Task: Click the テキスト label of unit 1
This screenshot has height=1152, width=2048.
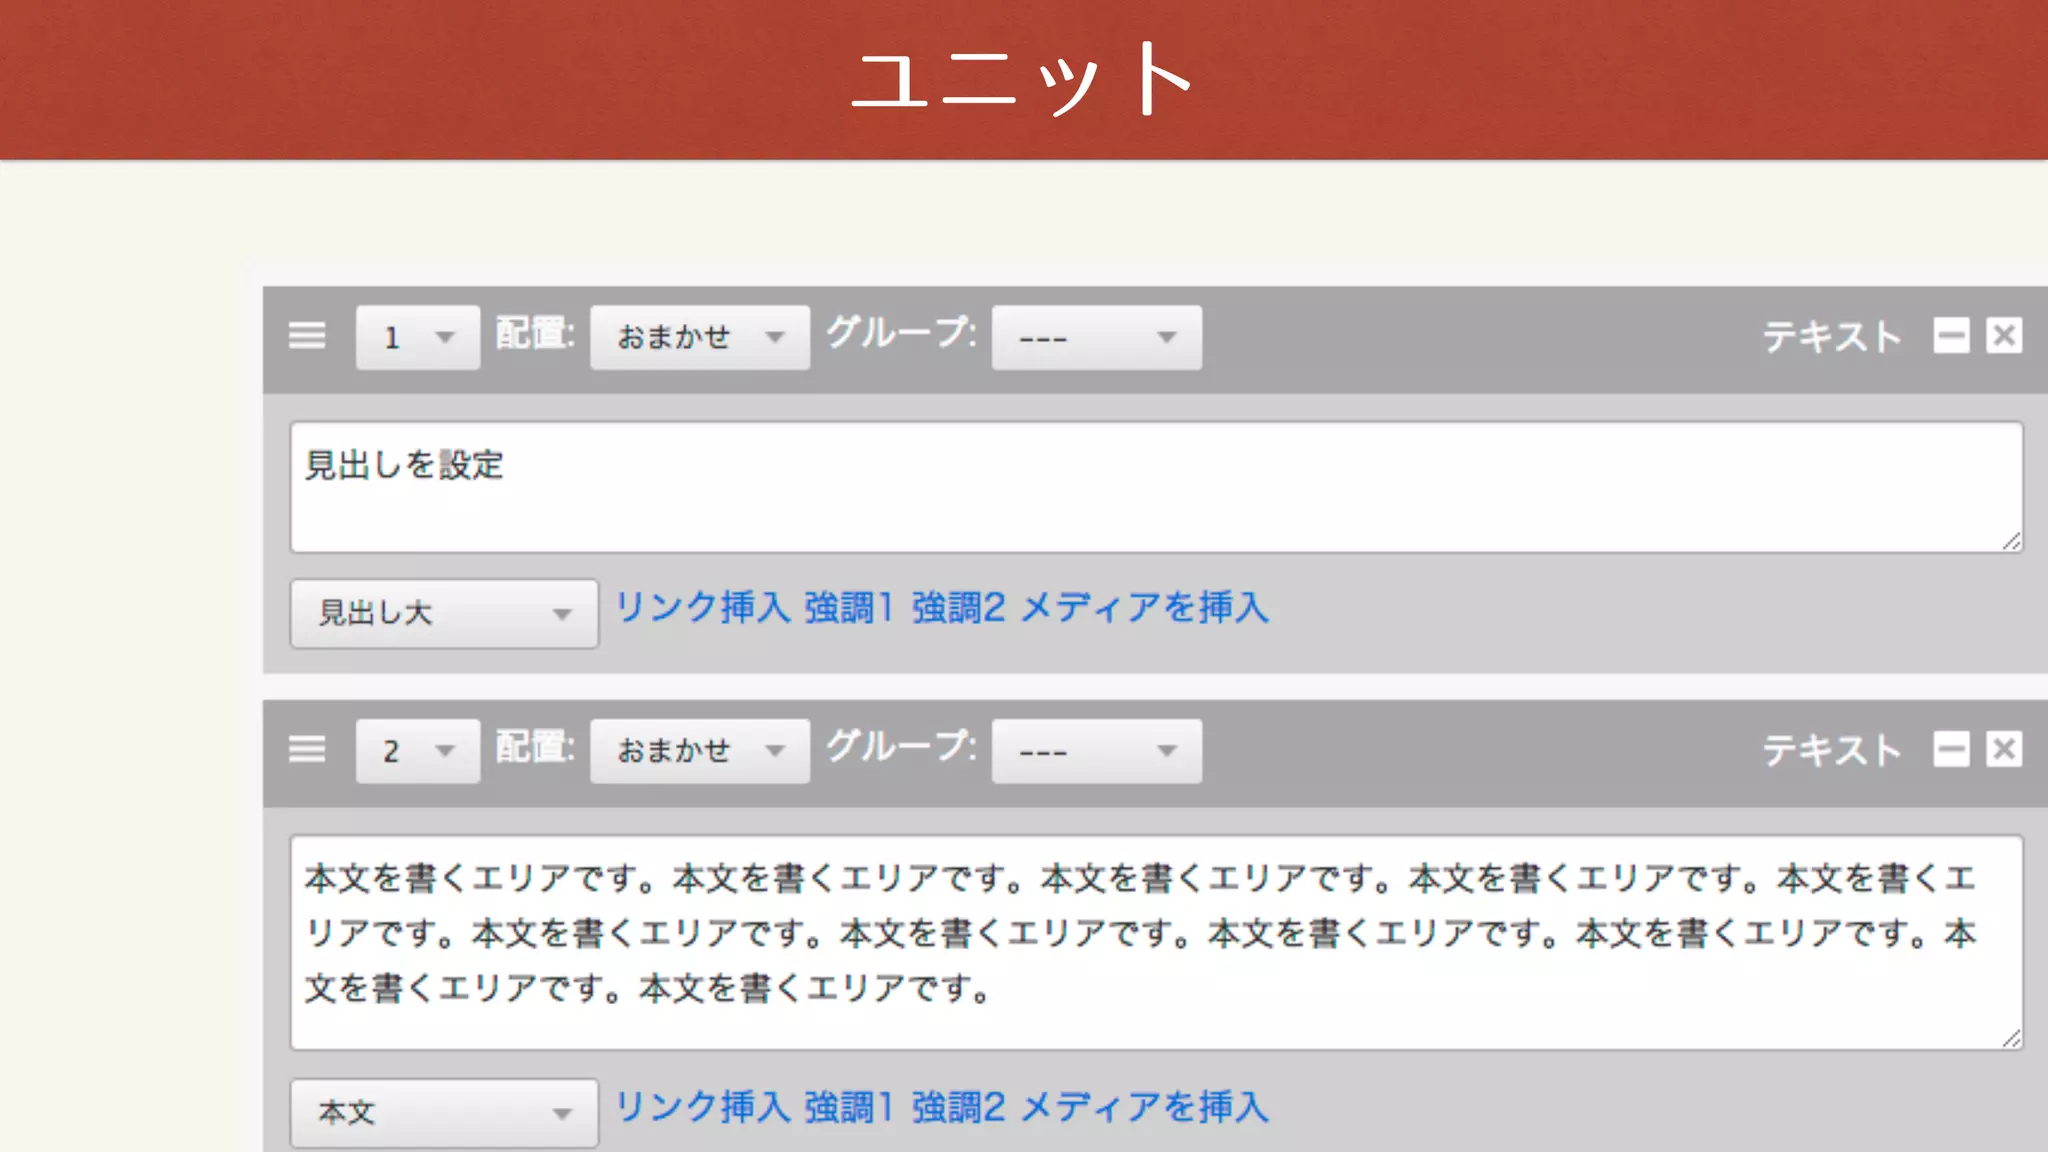Action: pyautogui.click(x=1832, y=337)
